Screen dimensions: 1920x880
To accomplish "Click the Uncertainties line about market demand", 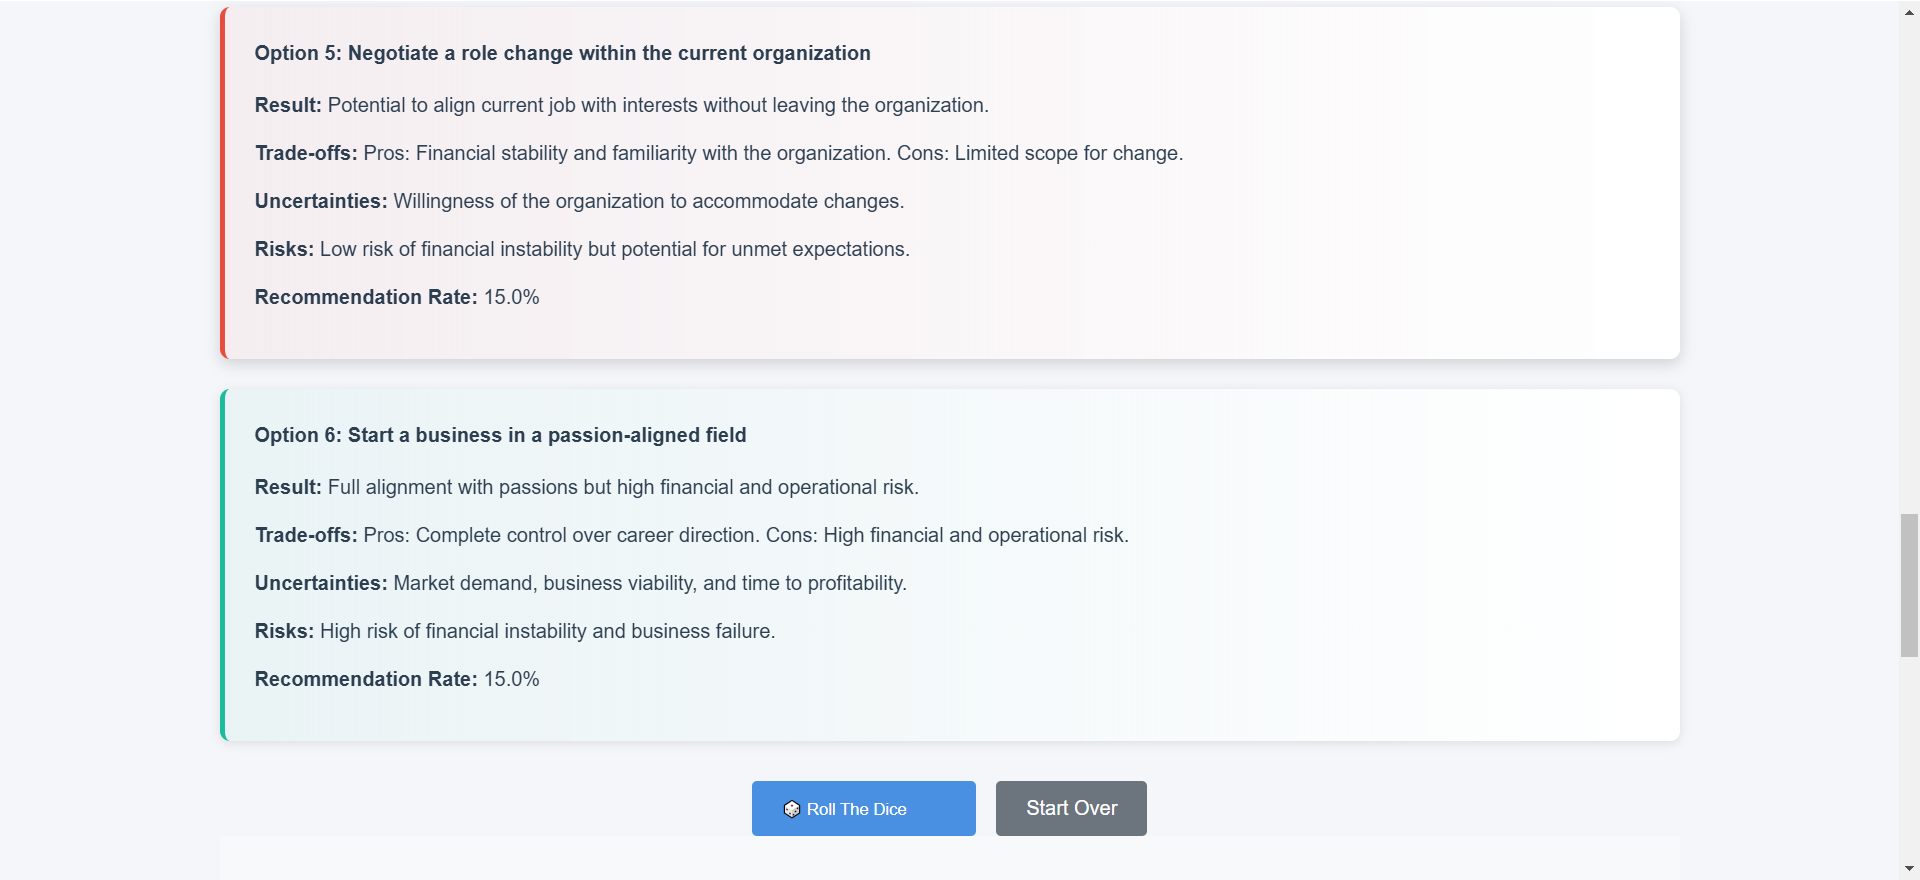I will point(580,583).
